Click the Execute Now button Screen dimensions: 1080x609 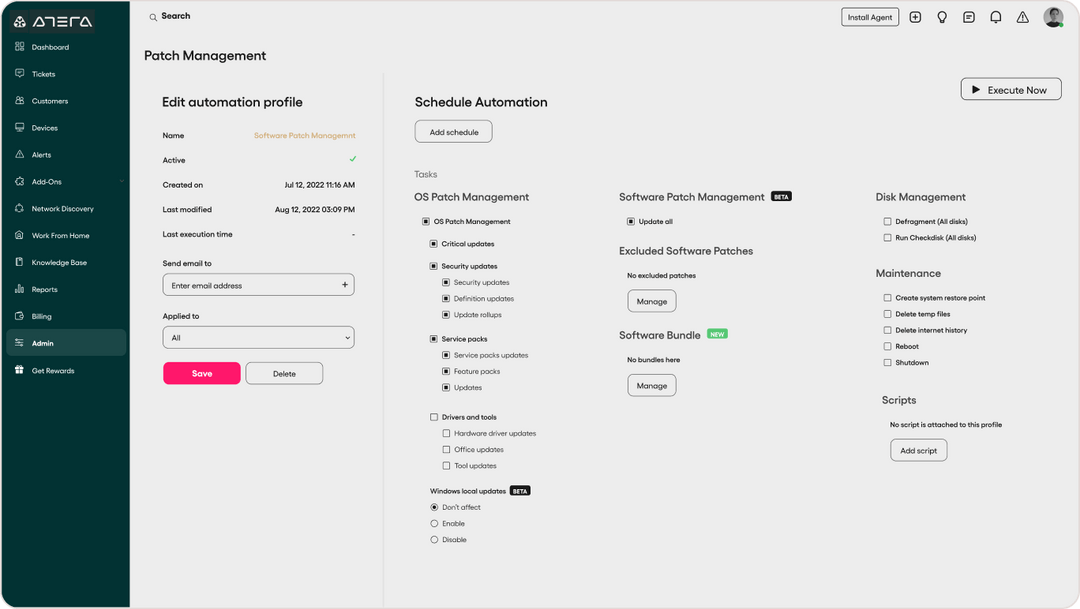tap(1011, 89)
